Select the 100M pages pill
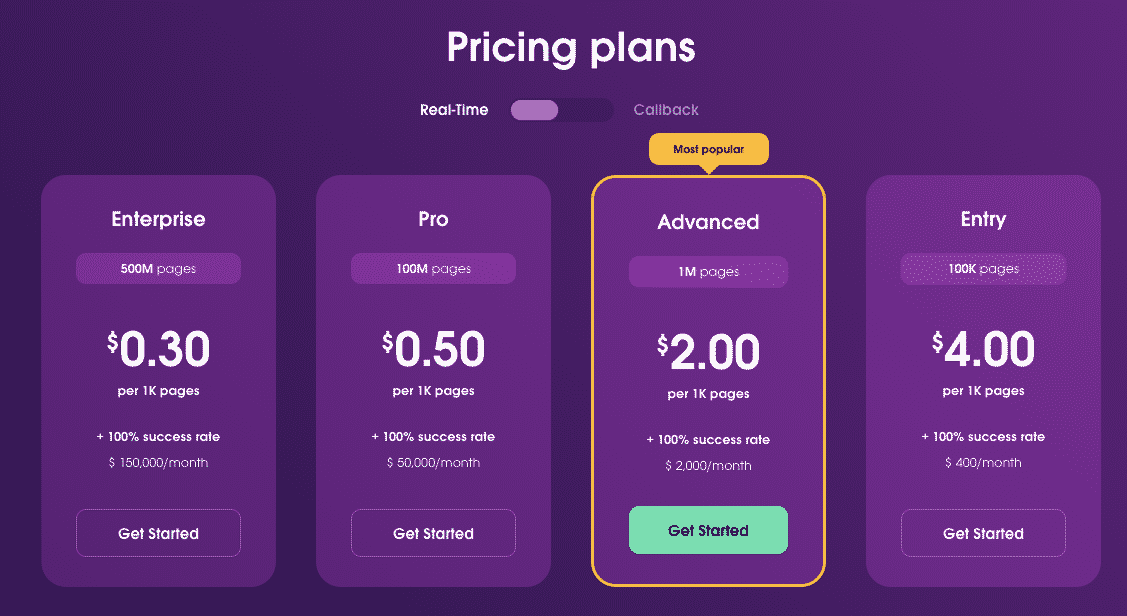The width and height of the screenshot is (1127, 616). coord(433,269)
